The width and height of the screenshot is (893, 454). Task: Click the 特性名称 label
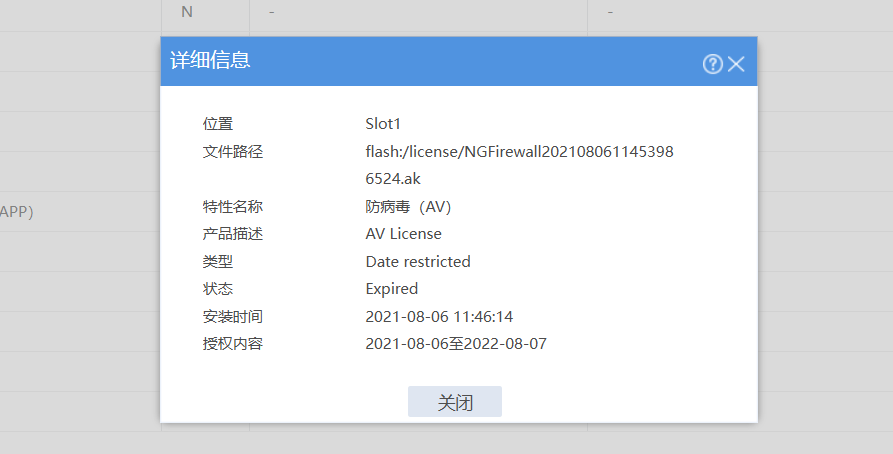232,207
